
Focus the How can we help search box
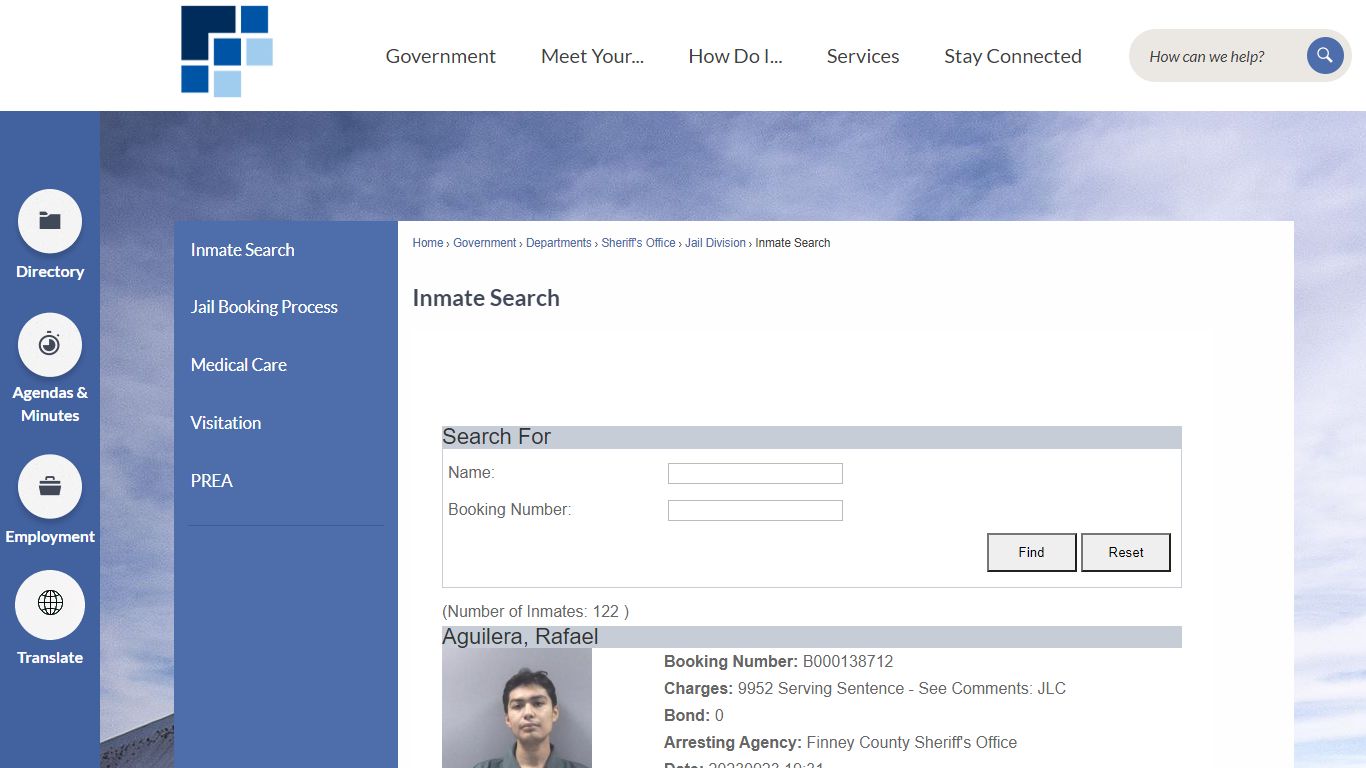point(1220,56)
